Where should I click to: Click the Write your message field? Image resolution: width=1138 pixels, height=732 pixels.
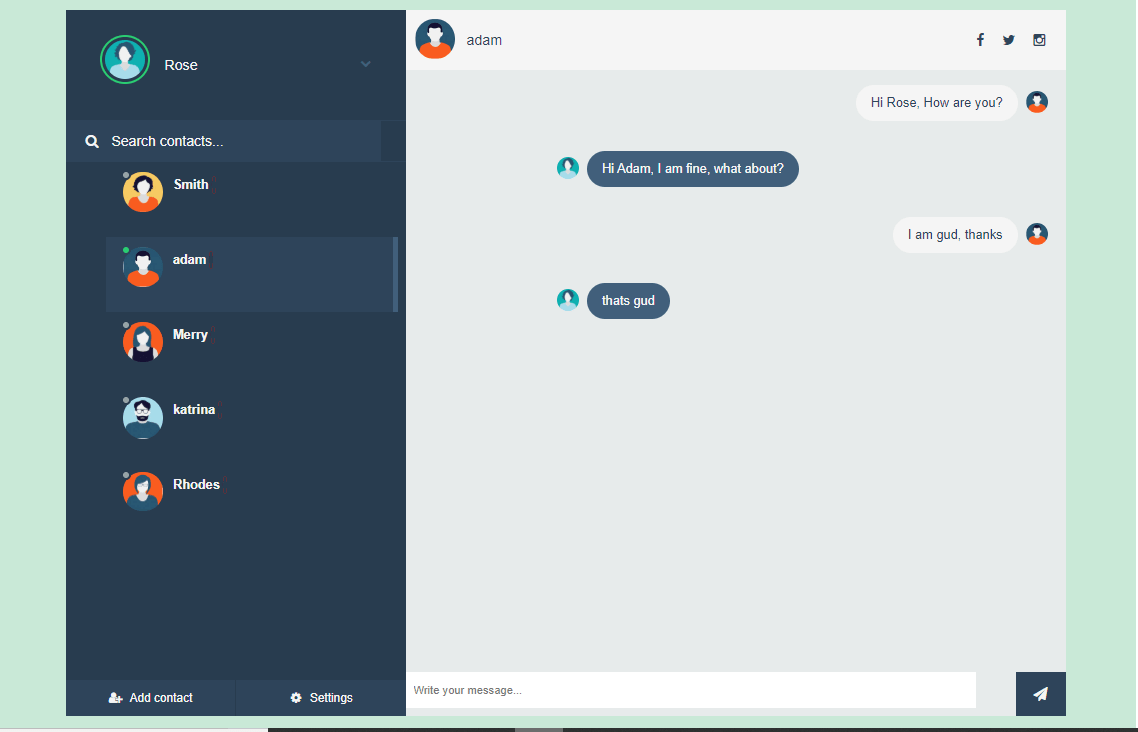(691, 690)
